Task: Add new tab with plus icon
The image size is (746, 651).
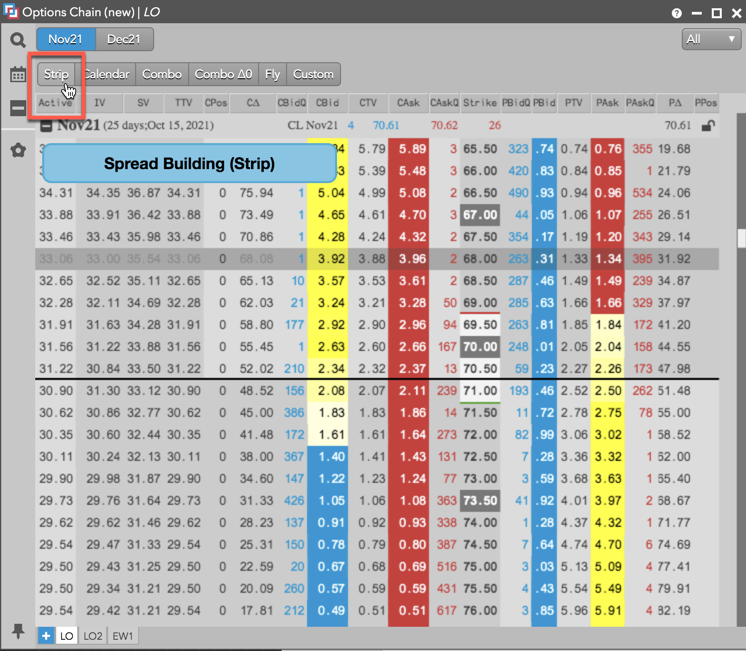Action: click(46, 635)
